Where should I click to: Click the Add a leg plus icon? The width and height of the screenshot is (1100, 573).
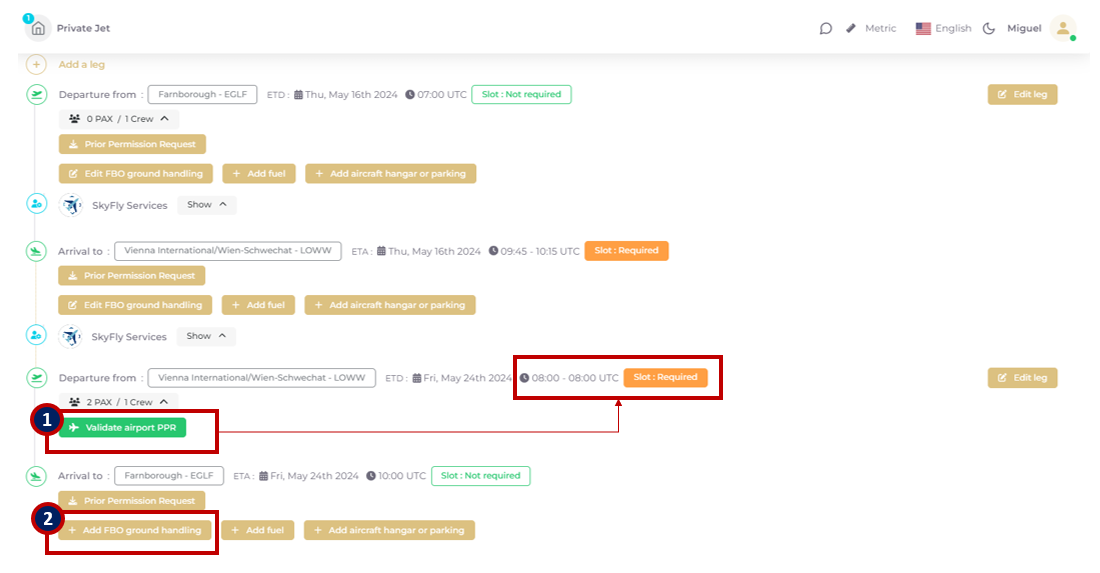click(x=37, y=64)
